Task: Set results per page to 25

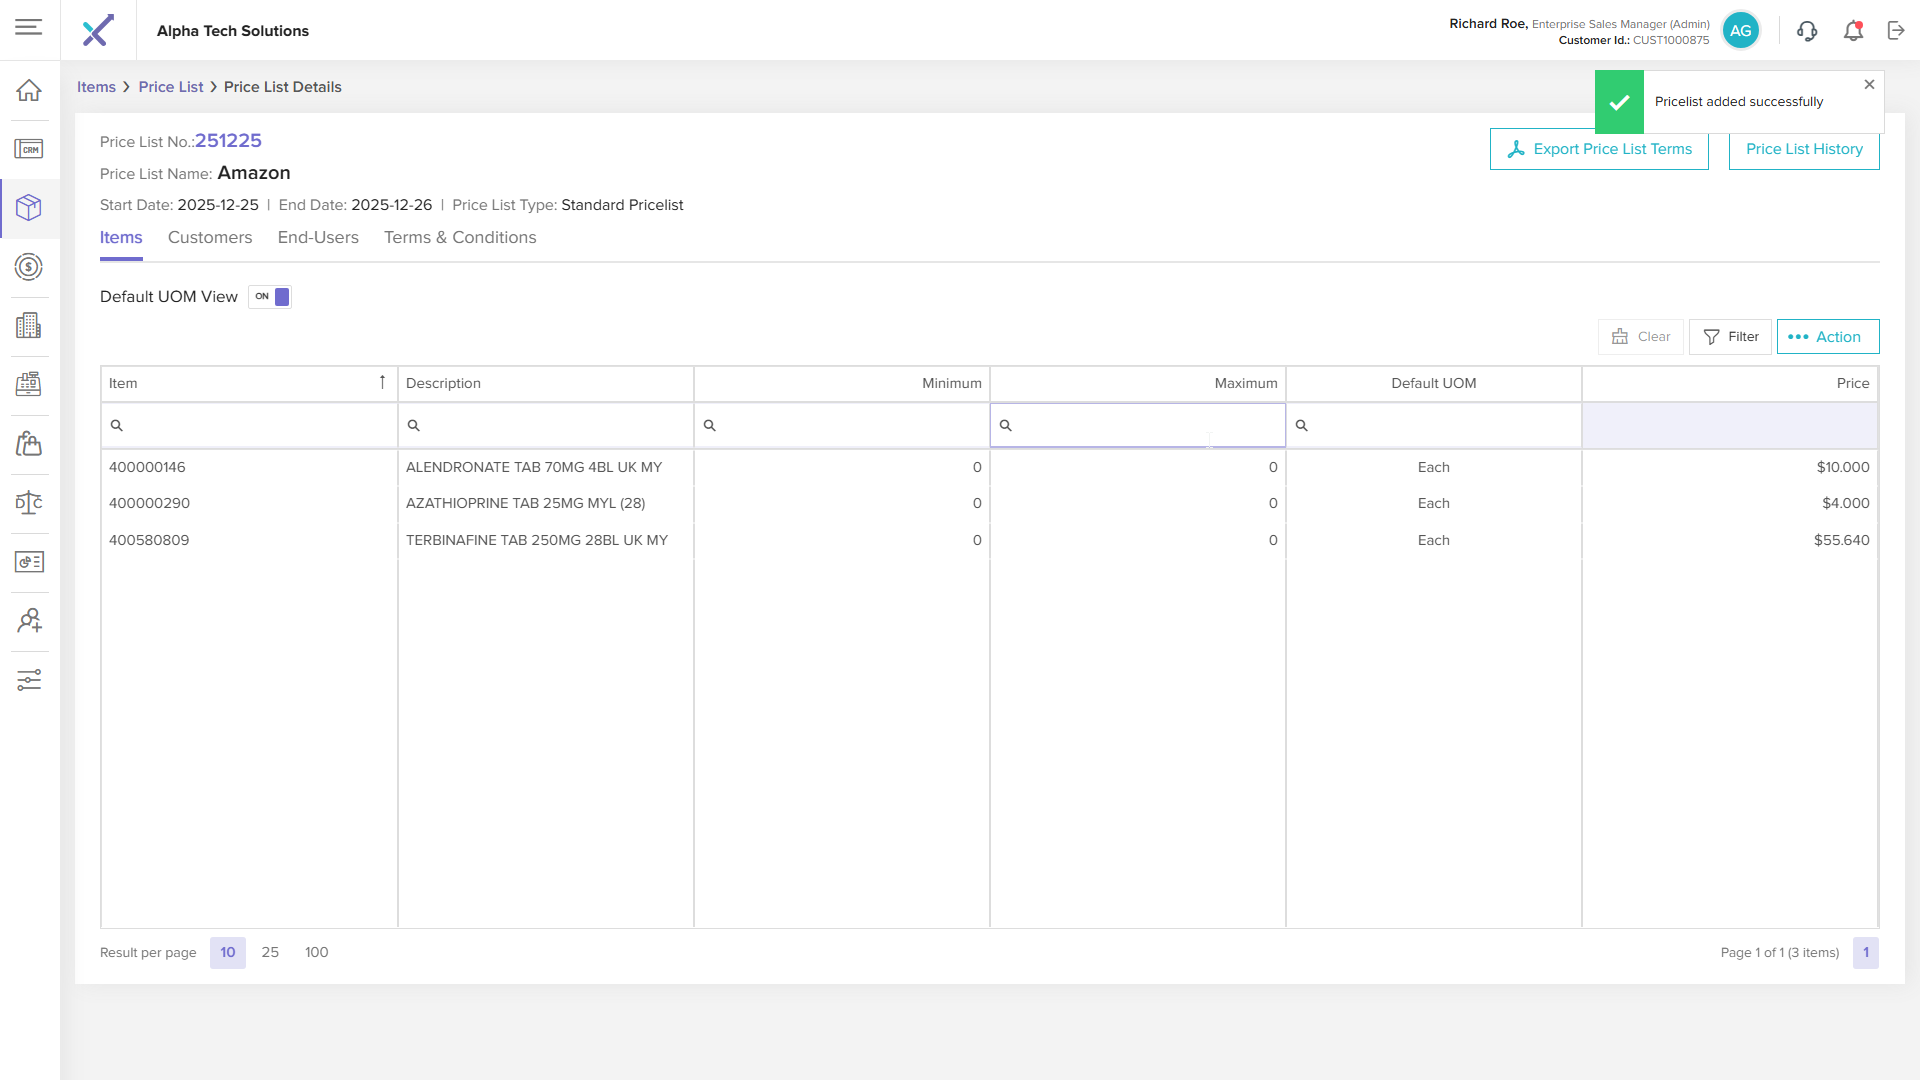Action: (270, 952)
